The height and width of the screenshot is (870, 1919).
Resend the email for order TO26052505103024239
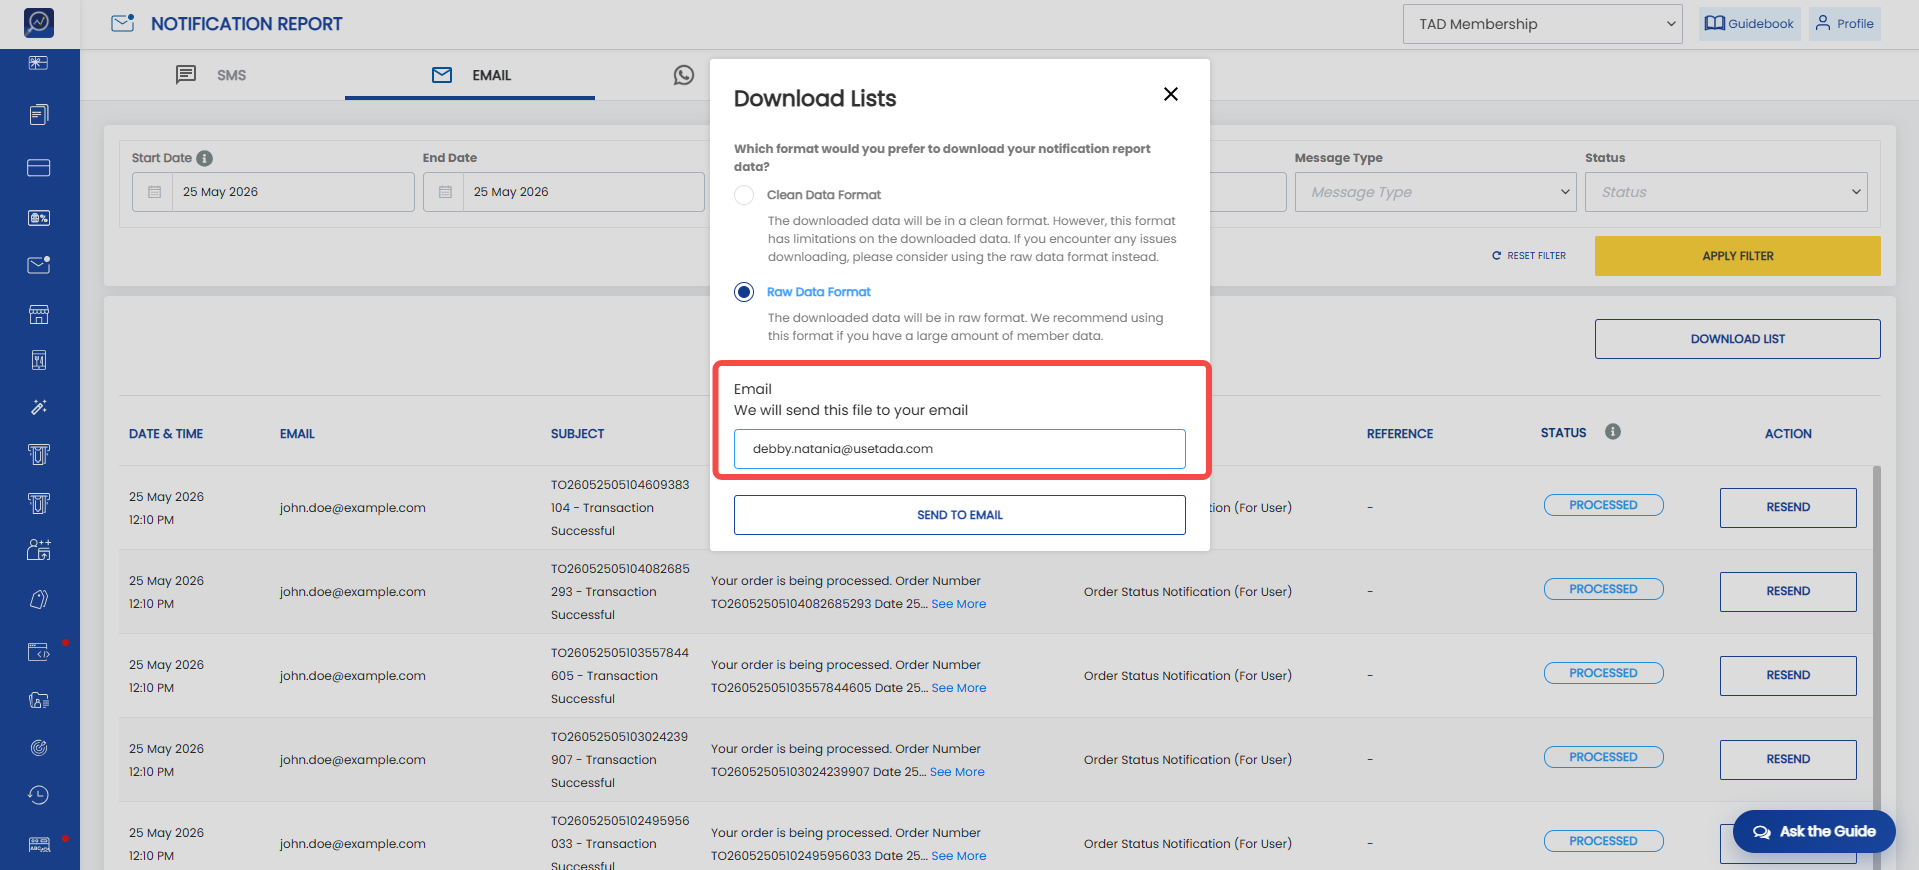pos(1788,760)
